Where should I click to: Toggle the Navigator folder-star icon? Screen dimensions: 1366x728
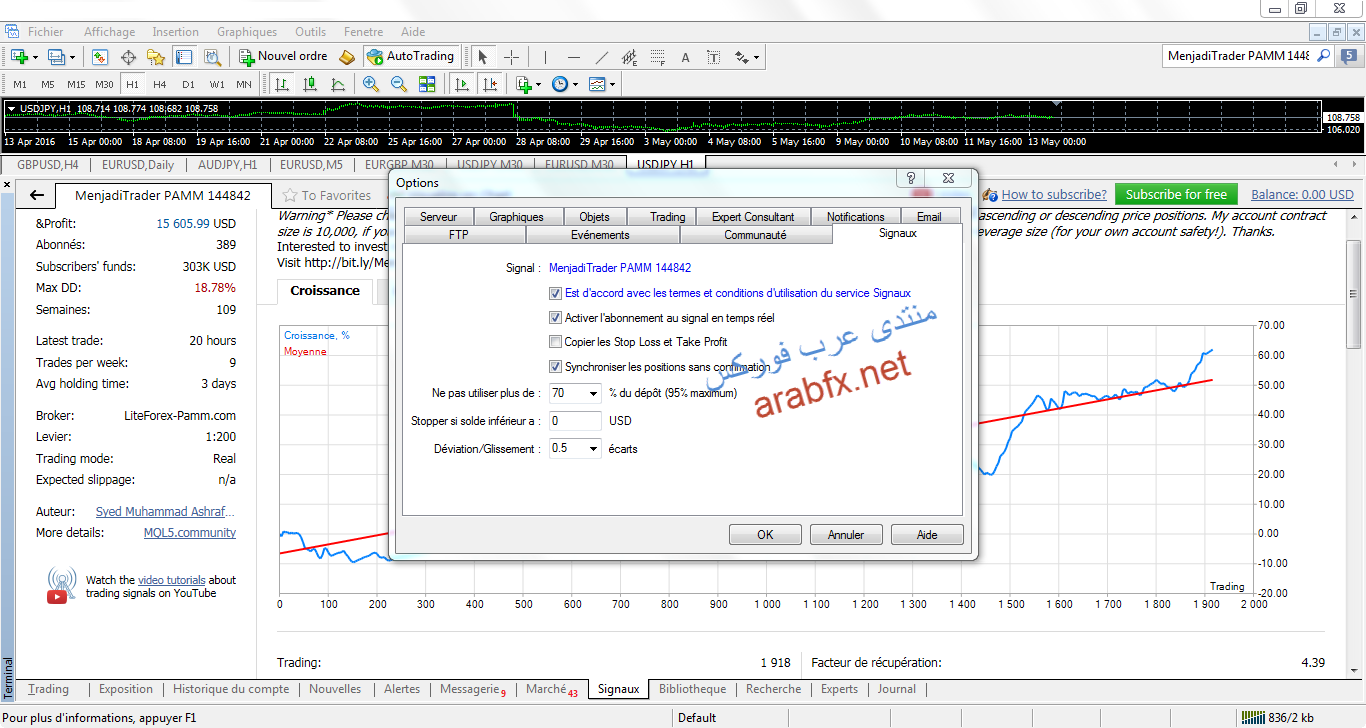(x=156, y=57)
